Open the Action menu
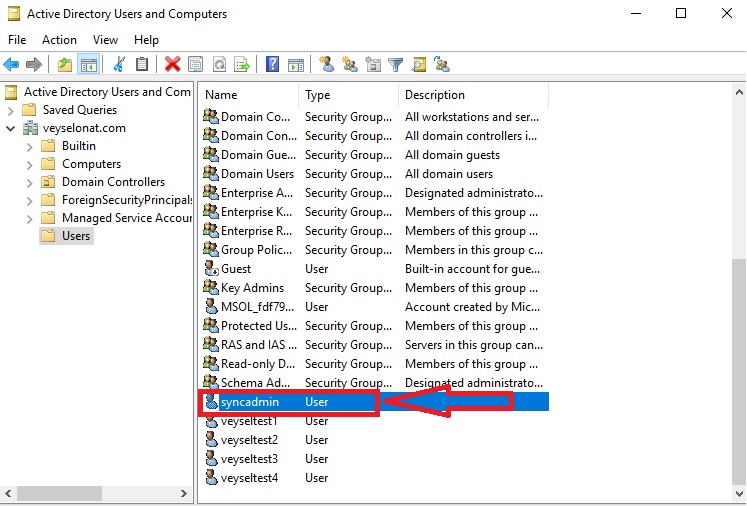This screenshot has height=506, width=747. [59, 40]
